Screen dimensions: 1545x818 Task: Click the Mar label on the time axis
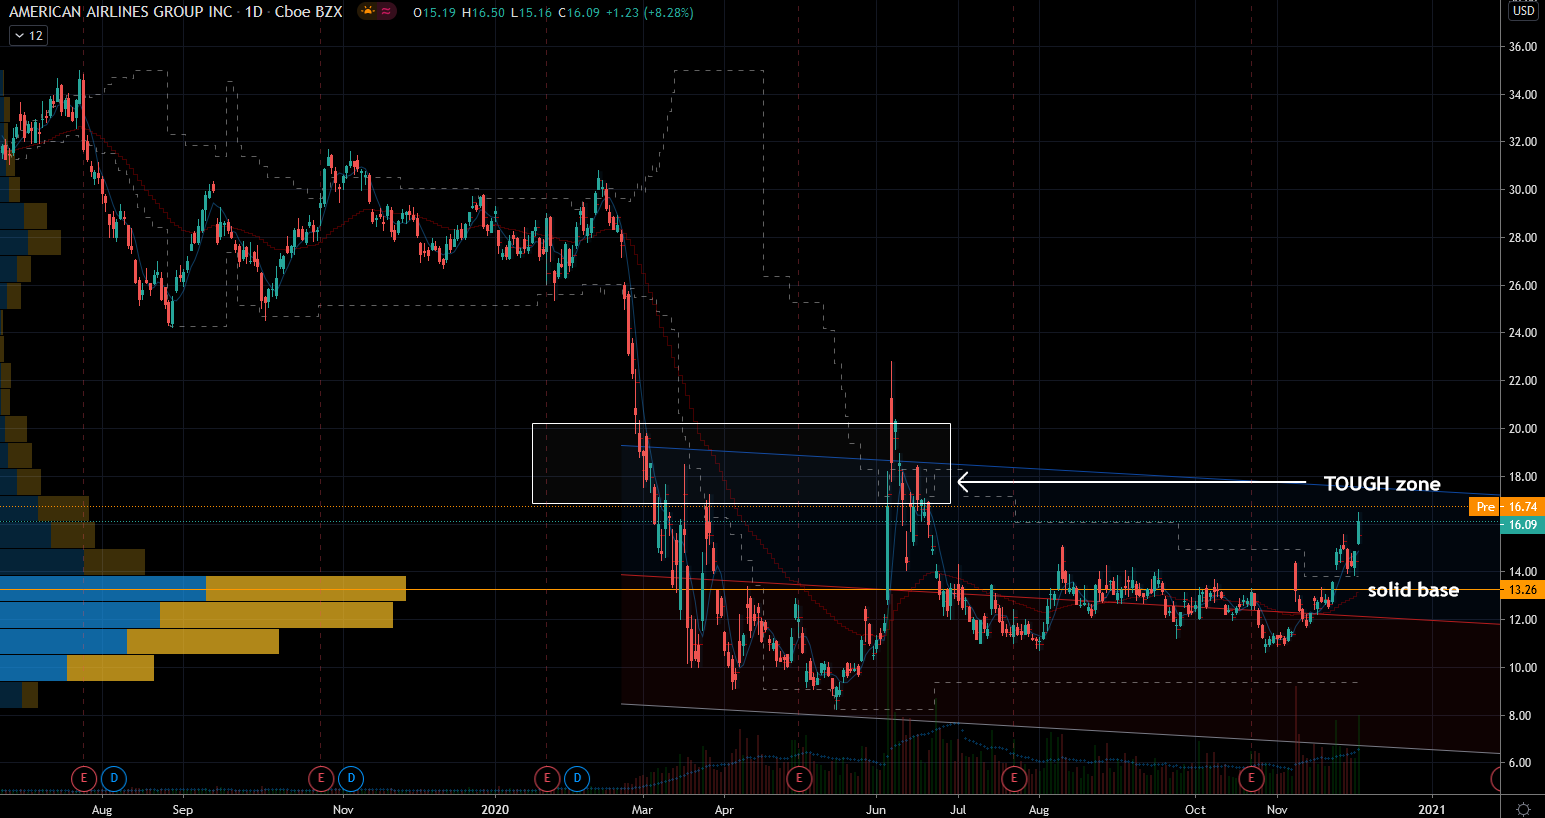coord(642,810)
